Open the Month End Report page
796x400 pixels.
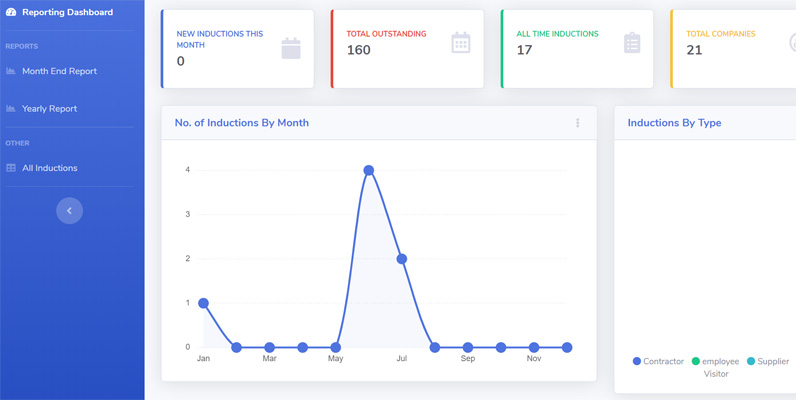click(x=59, y=71)
